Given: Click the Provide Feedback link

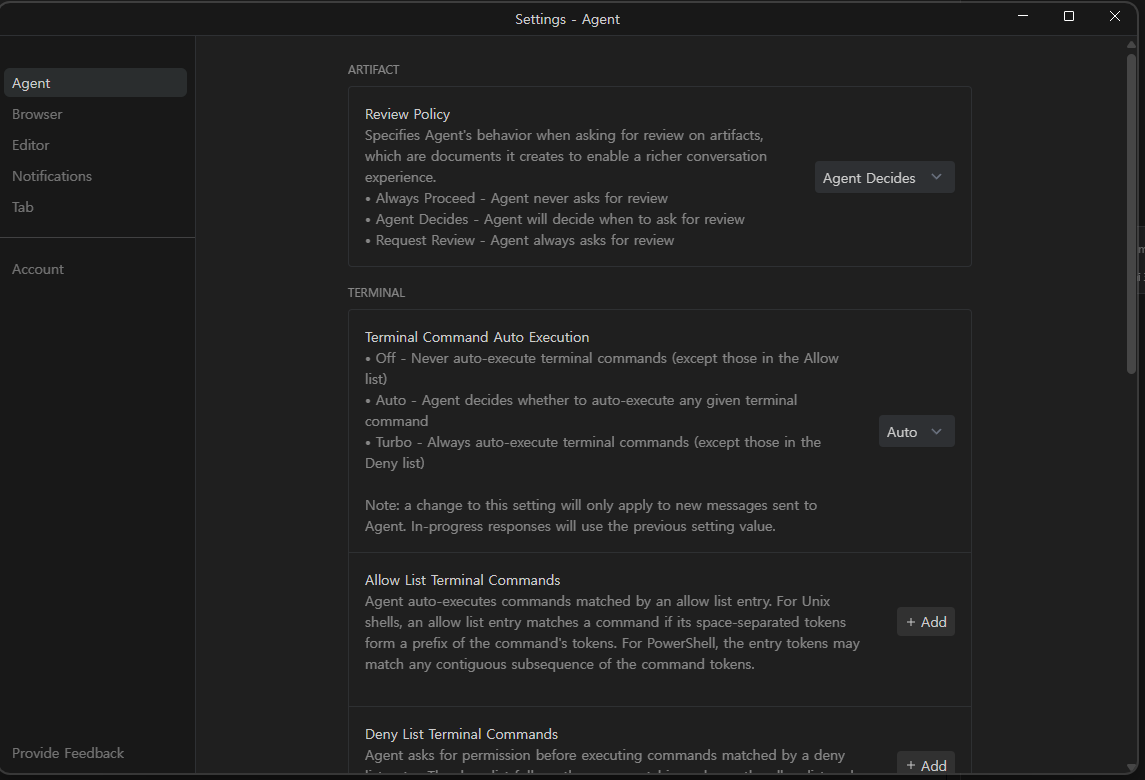Looking at the screenshot, I should 68,753.
